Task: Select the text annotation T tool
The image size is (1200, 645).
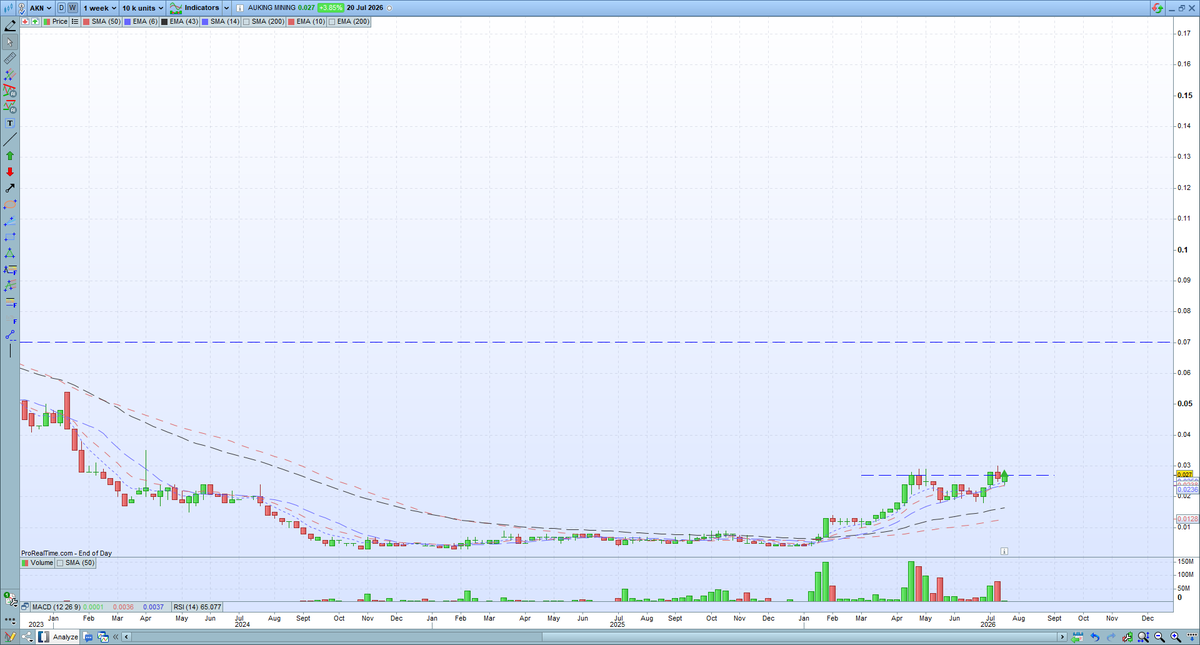Action: point(10,123)
